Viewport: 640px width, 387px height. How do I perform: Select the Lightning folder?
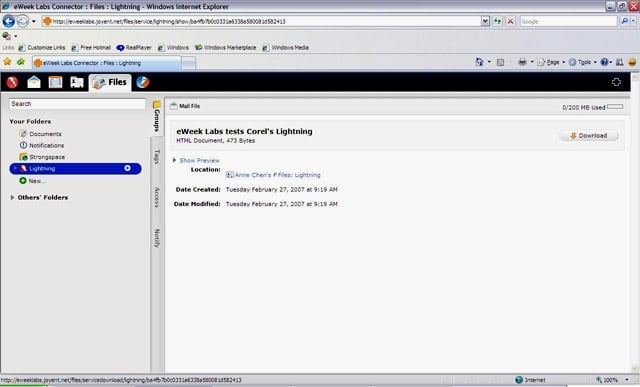click(76, 169)
